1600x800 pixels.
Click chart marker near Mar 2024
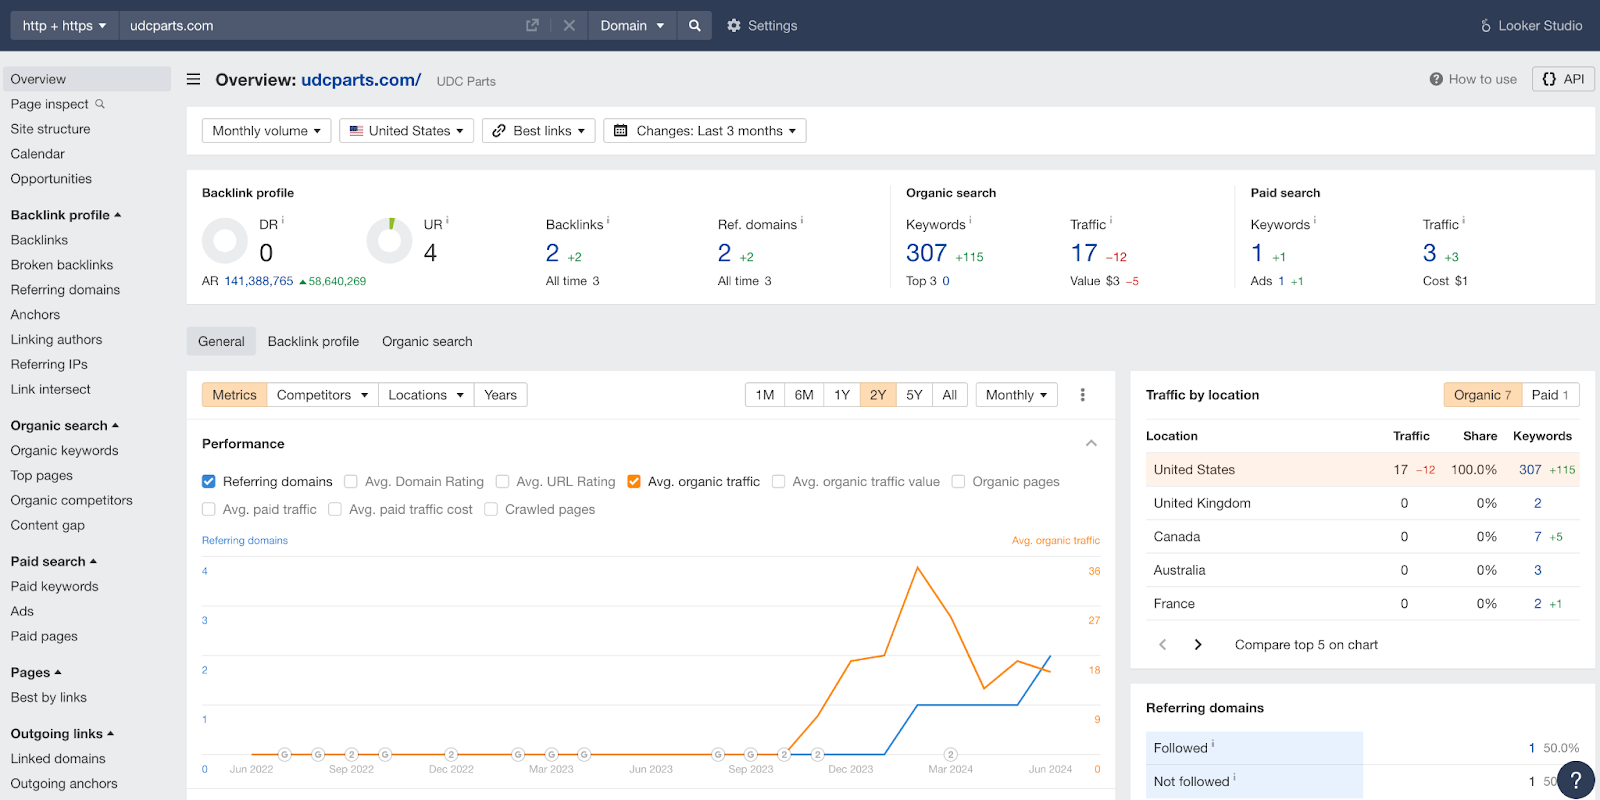[x=950, y=754]
